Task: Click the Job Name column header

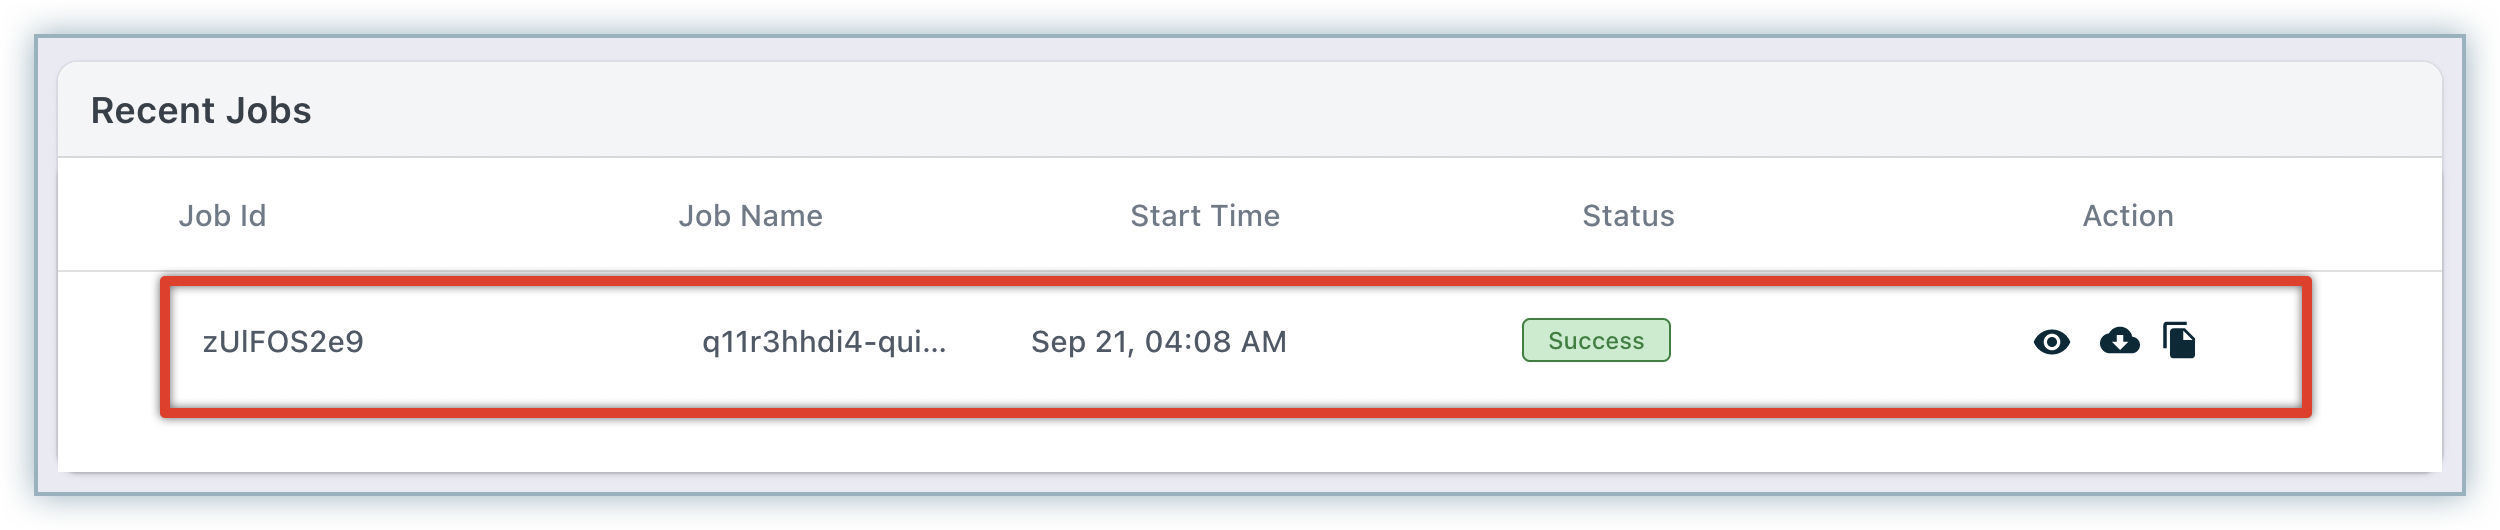Action: (x=750, y=216)
